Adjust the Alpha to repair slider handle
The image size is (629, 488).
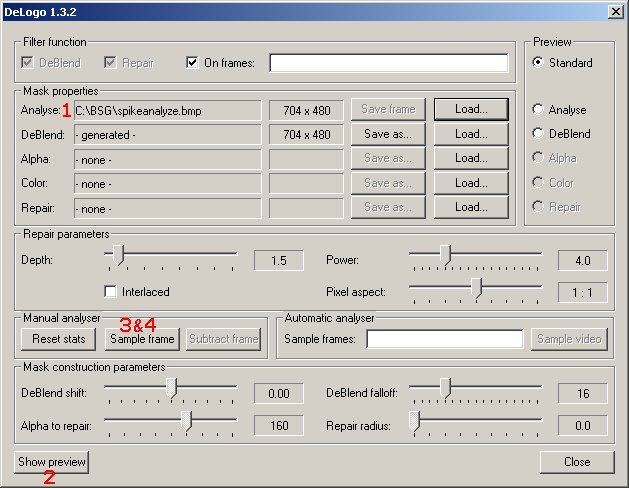pos(186,421)
